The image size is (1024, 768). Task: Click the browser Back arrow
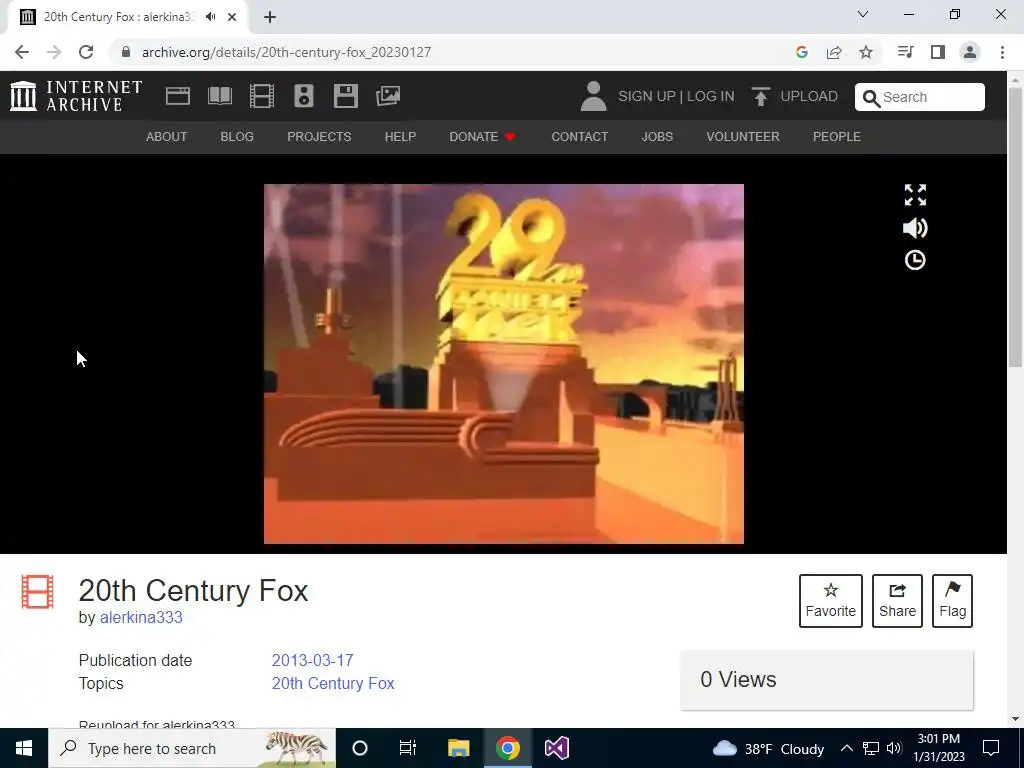coord(22,52)
